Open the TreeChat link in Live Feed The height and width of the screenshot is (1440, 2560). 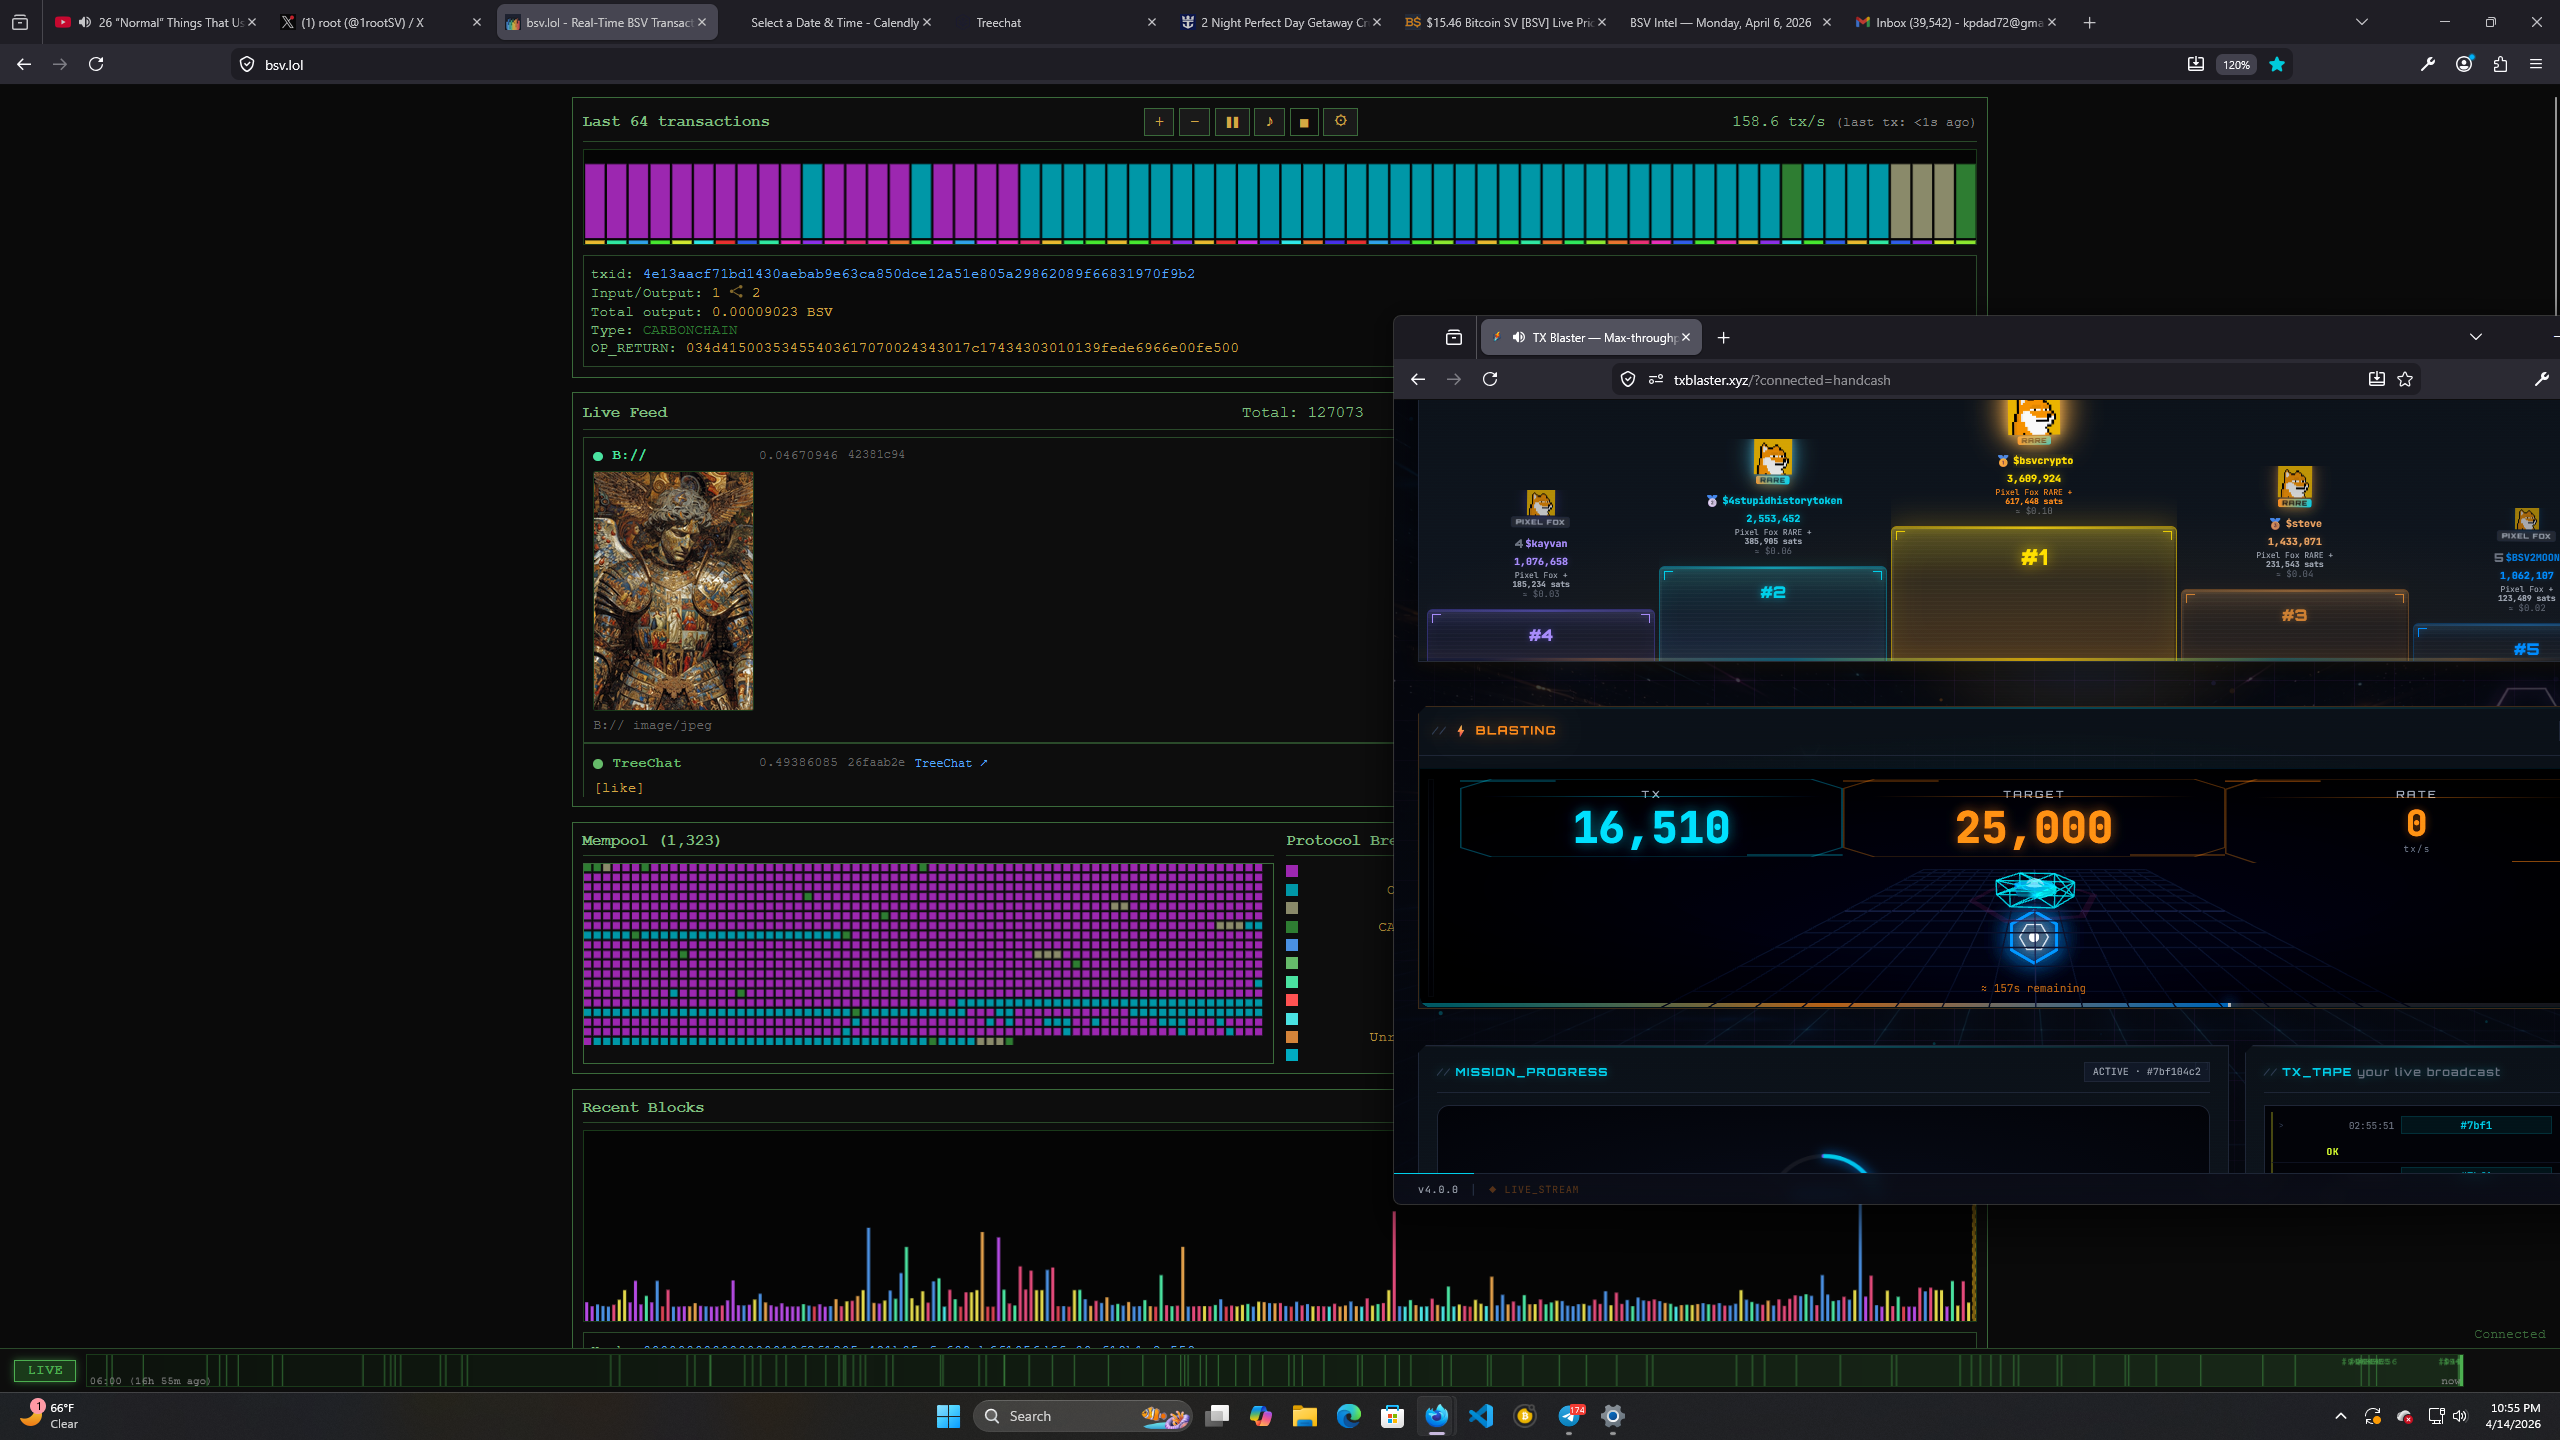950,763
